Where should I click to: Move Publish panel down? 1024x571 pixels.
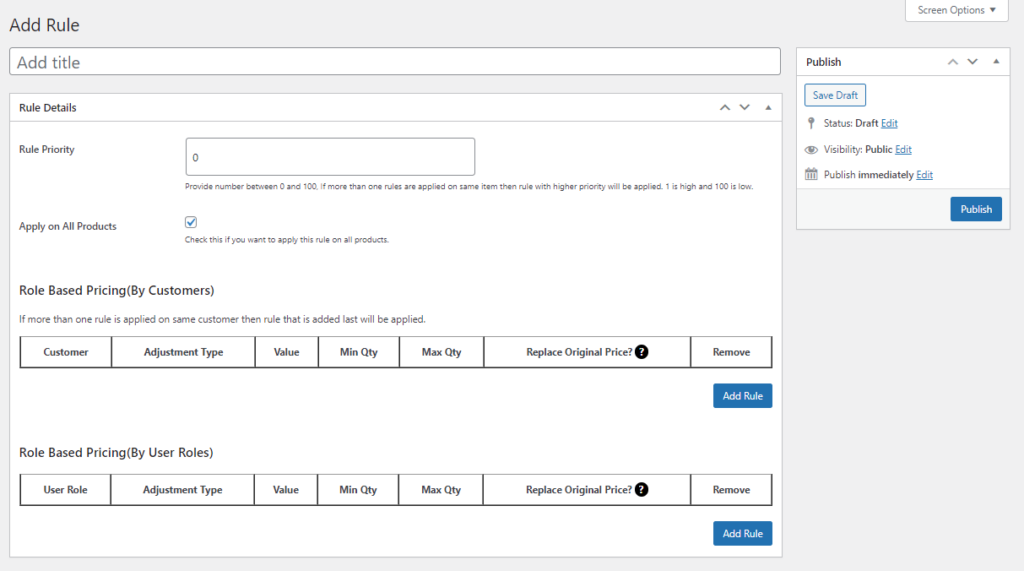tap(972, 62)
